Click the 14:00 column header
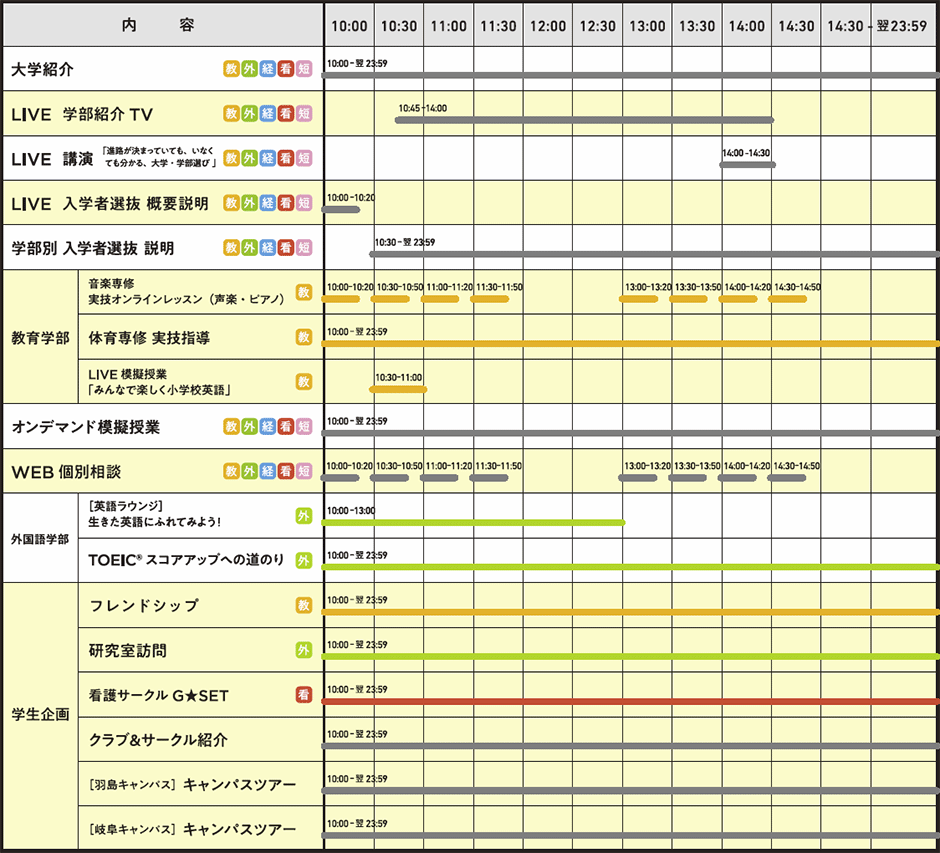This screenshot has height=853, width=940. pos(747,26)
